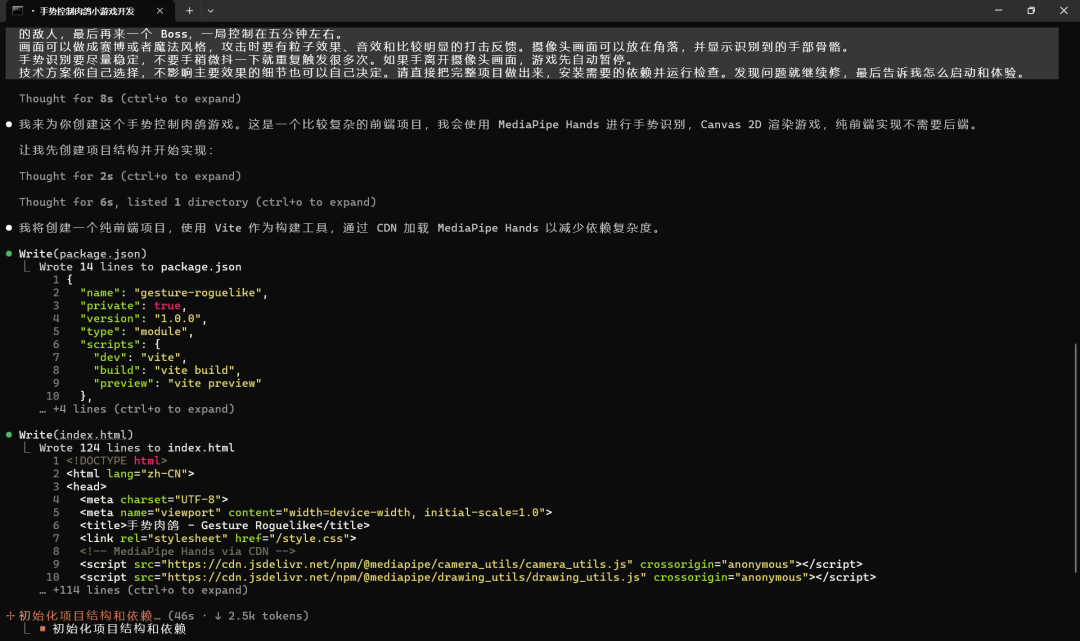This screenshot has height=641, width=1080.
Task: Click the "type": "module" line
Action: (136, 332)
